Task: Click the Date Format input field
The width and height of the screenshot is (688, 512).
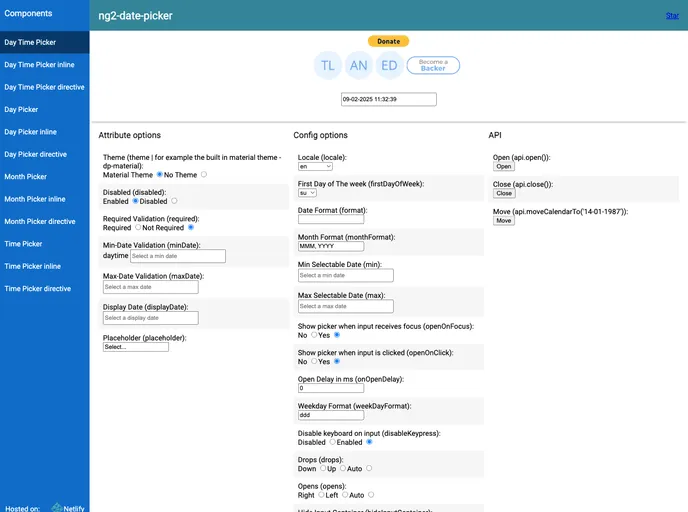Action: pyautogui.click(x=331, y=219)
